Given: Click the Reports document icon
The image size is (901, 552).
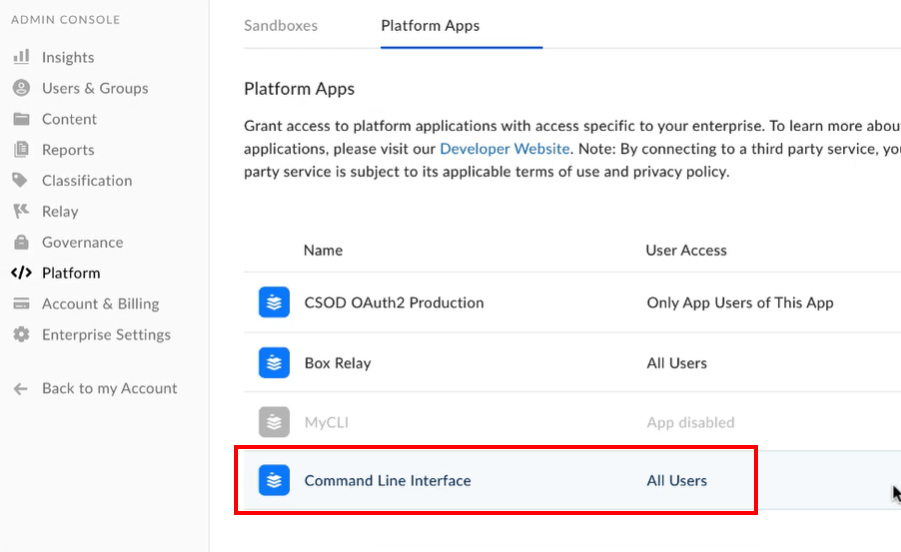Looking at the screenshot, I should pos(21,149).
